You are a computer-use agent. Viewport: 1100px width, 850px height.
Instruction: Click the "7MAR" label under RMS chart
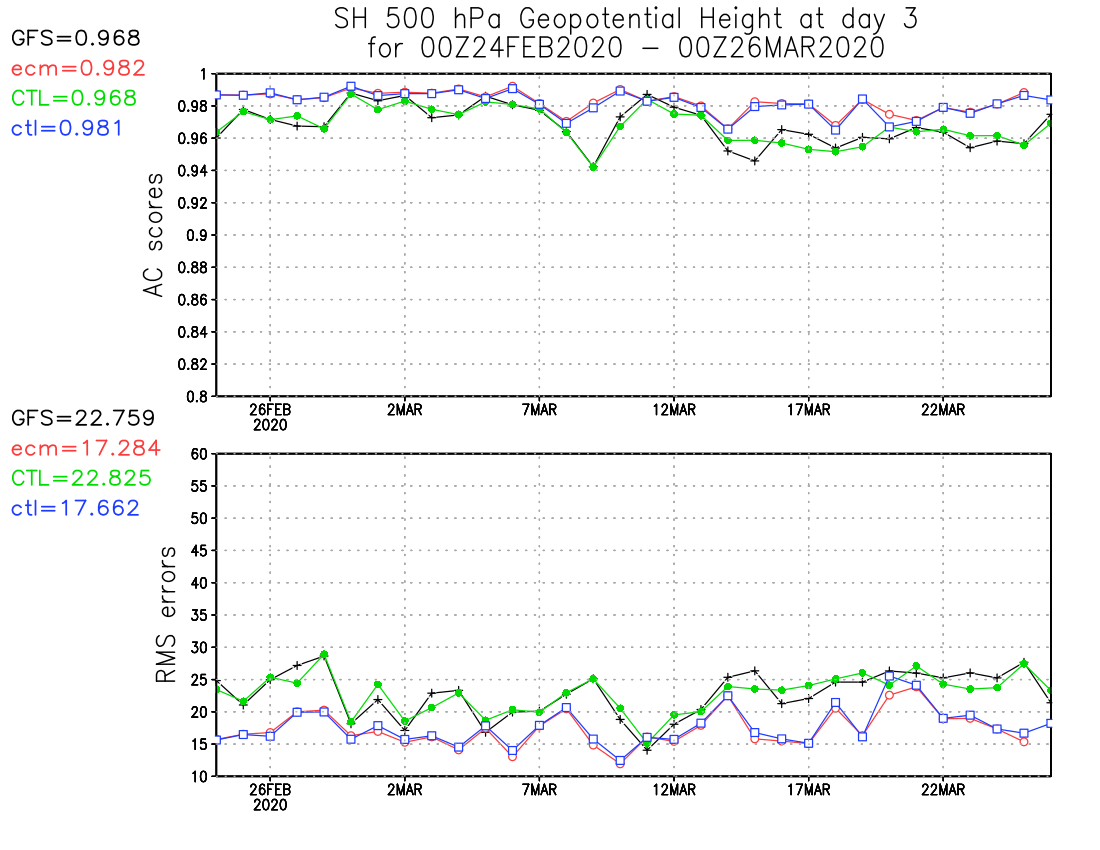[x=539, y=790]
